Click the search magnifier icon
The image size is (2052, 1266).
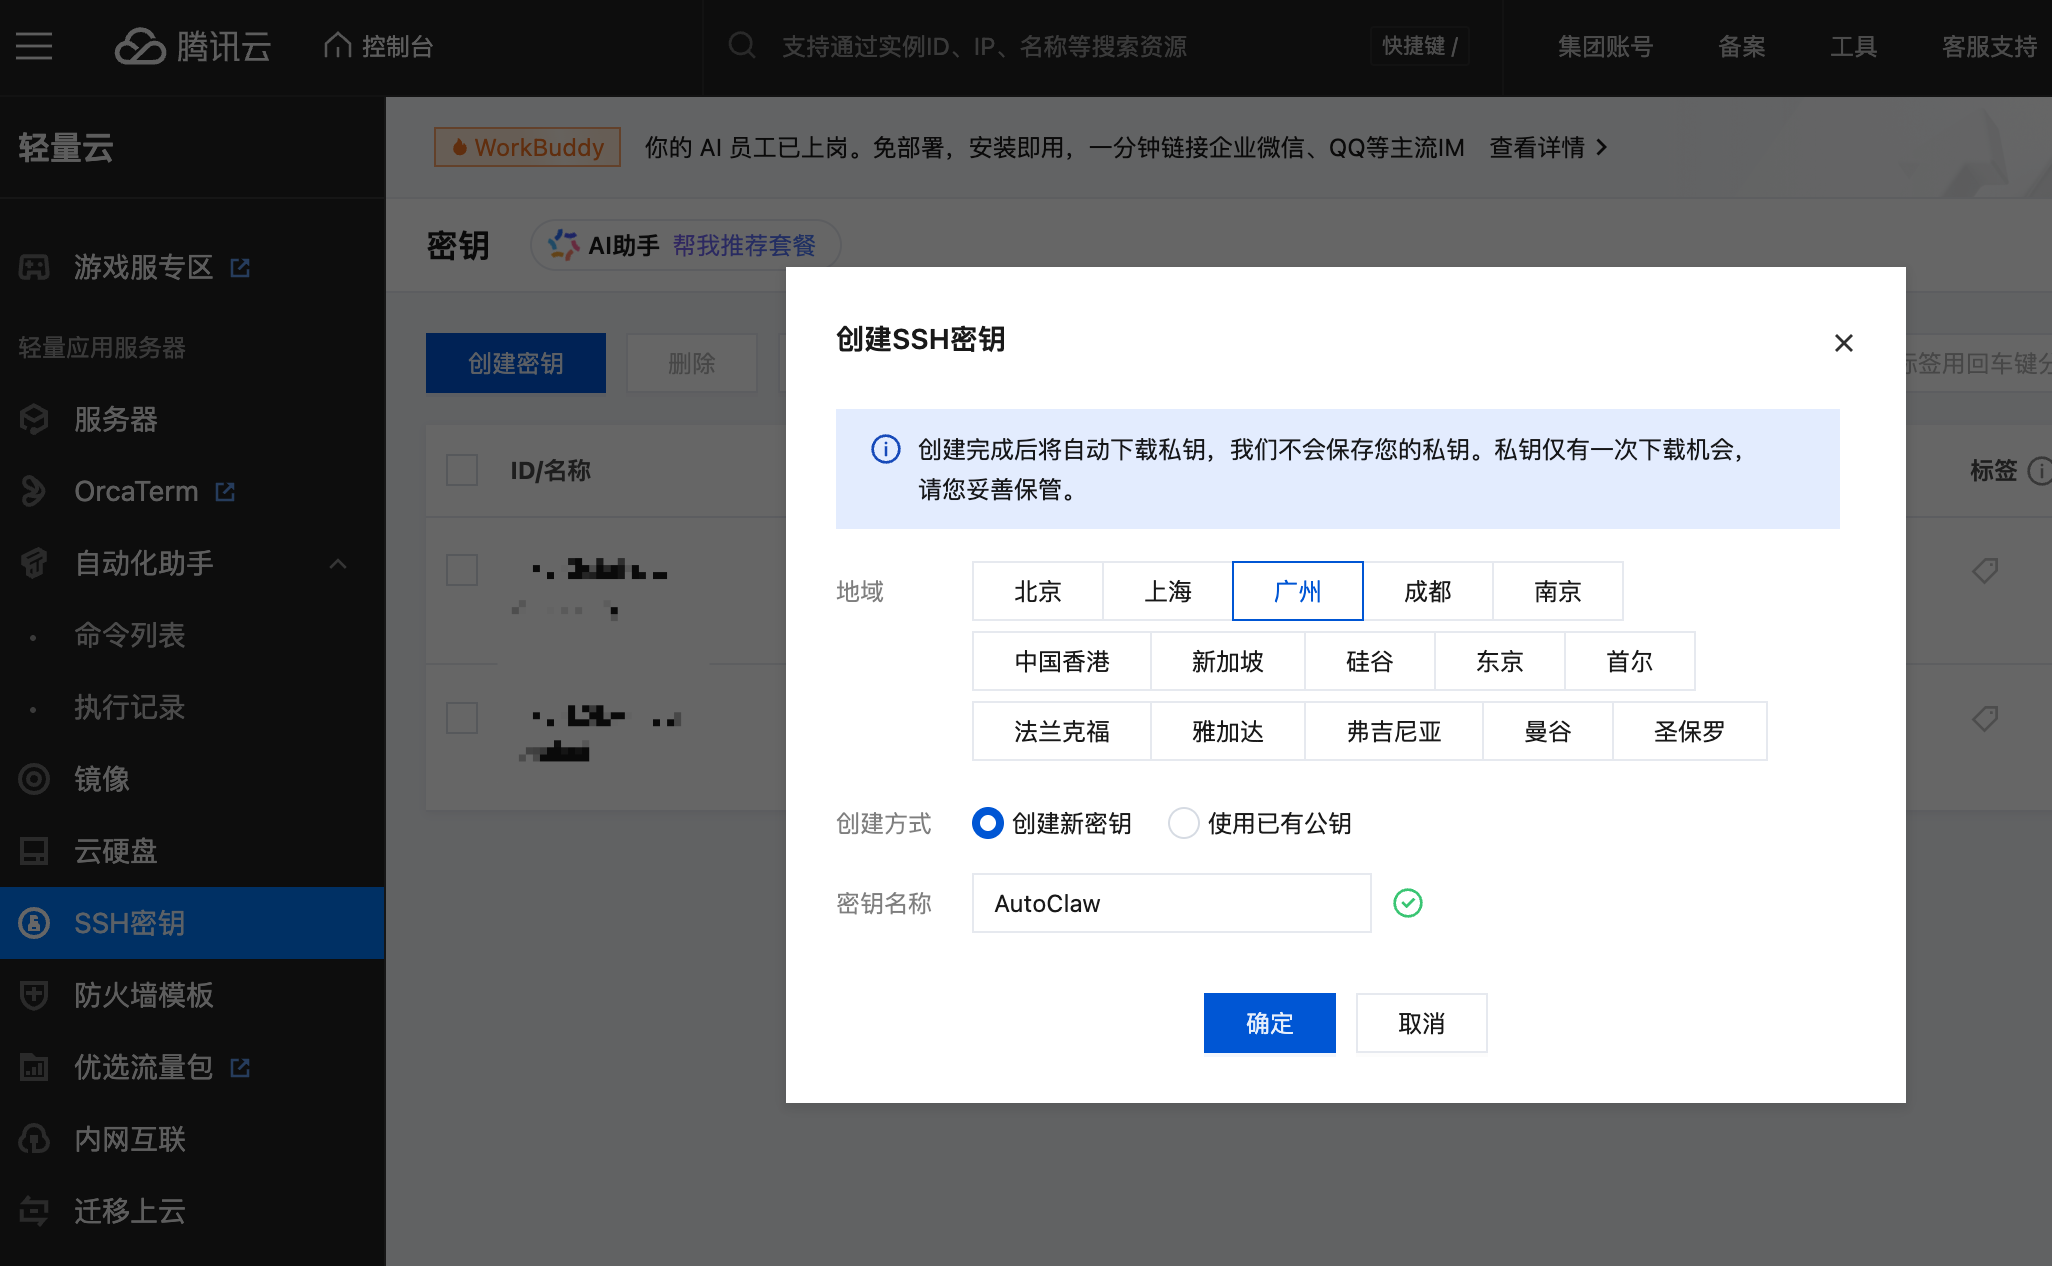(741, 46)
